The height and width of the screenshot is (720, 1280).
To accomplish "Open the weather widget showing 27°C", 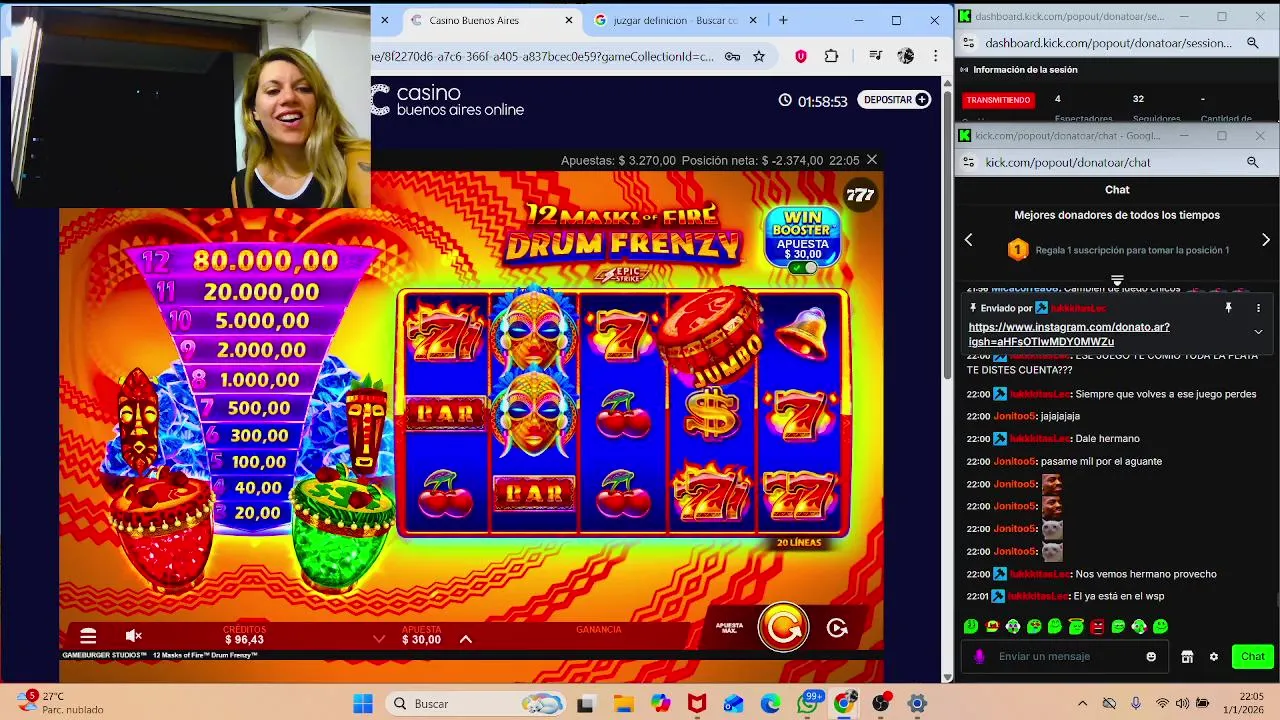I will (60, 702).
